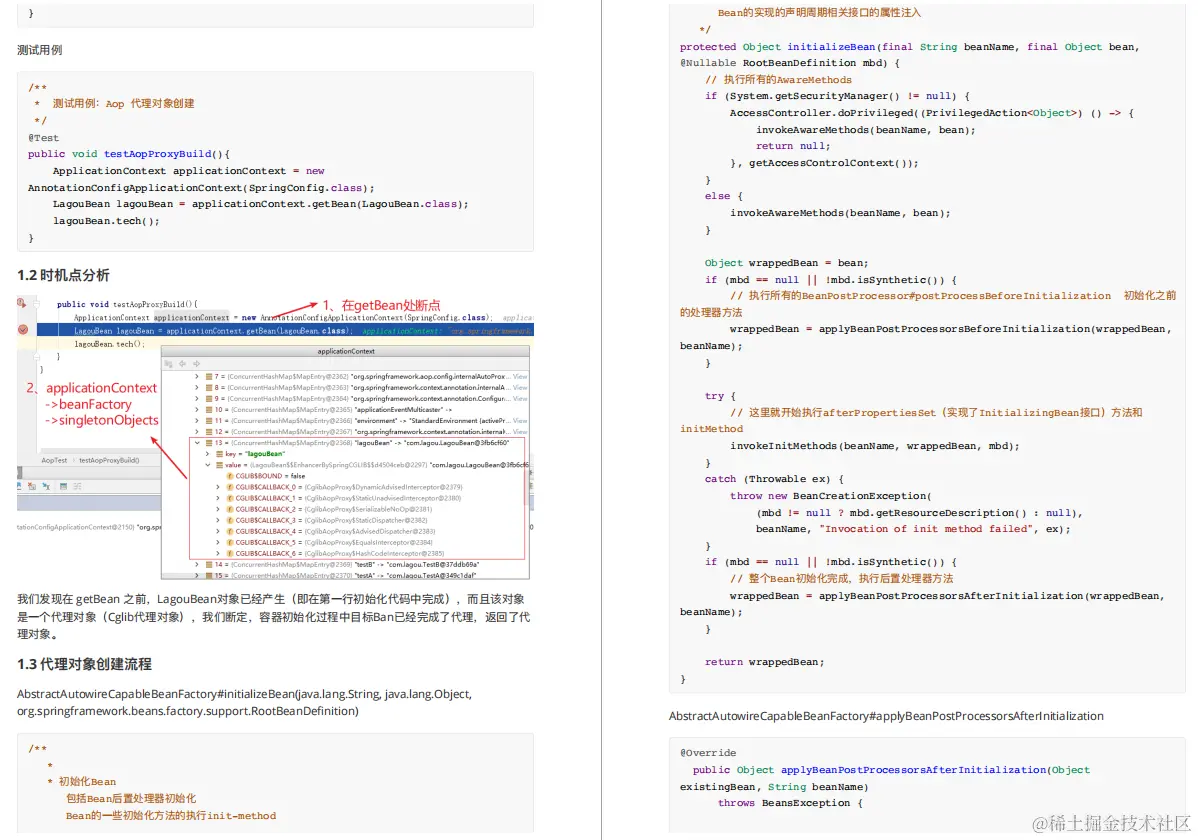Click "Object wrappedBean = bean;" line

tap(786, 263)
